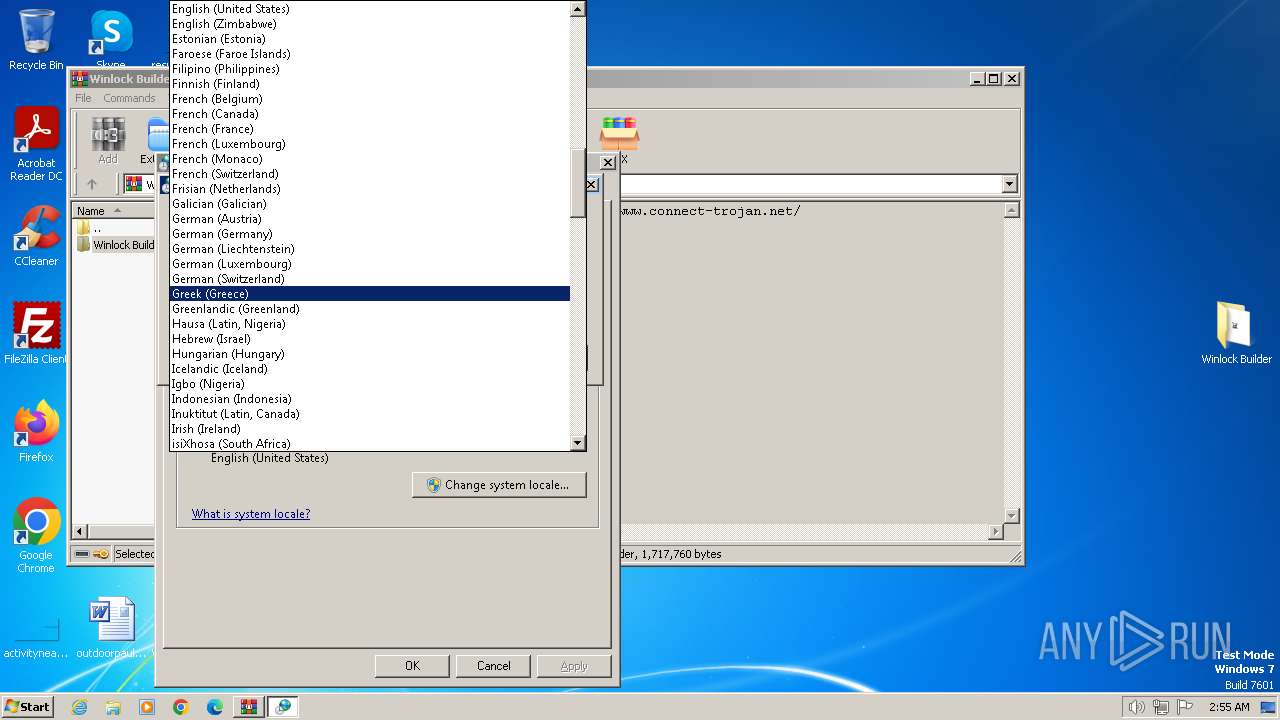Click the locale list scroll up arrow

click(x=577, y=9)
